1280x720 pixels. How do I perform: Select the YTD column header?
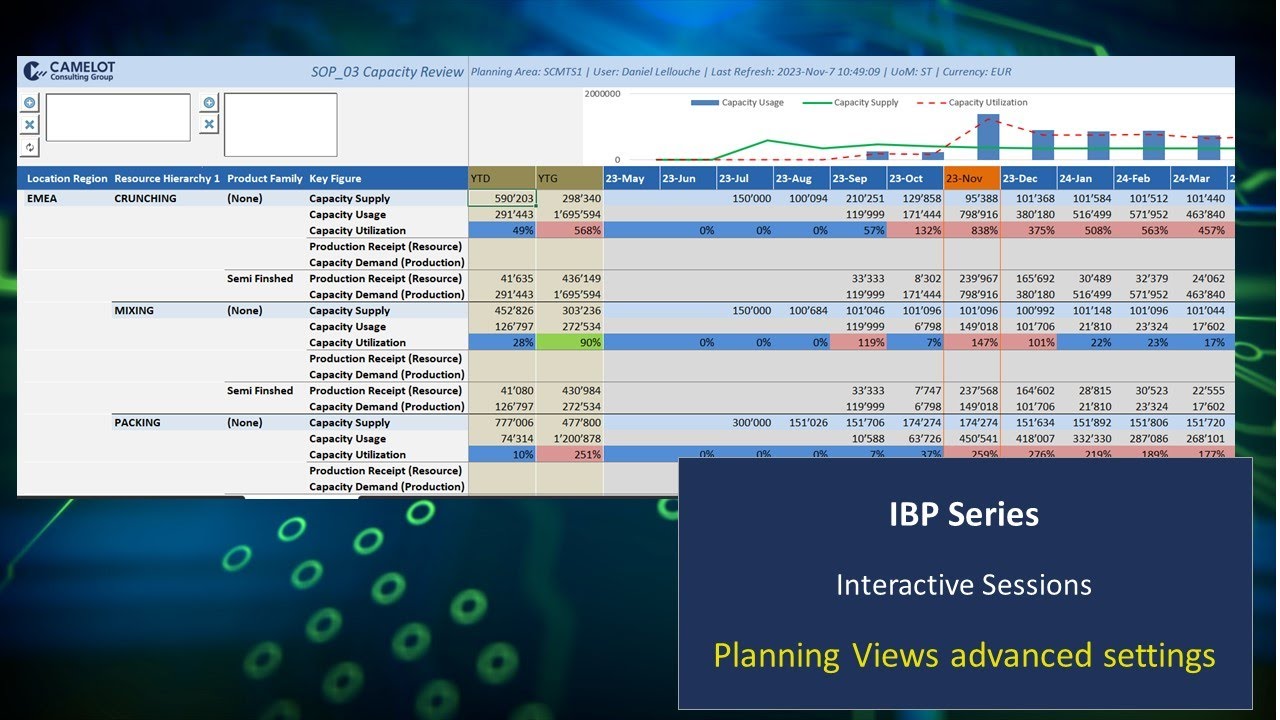502,179
